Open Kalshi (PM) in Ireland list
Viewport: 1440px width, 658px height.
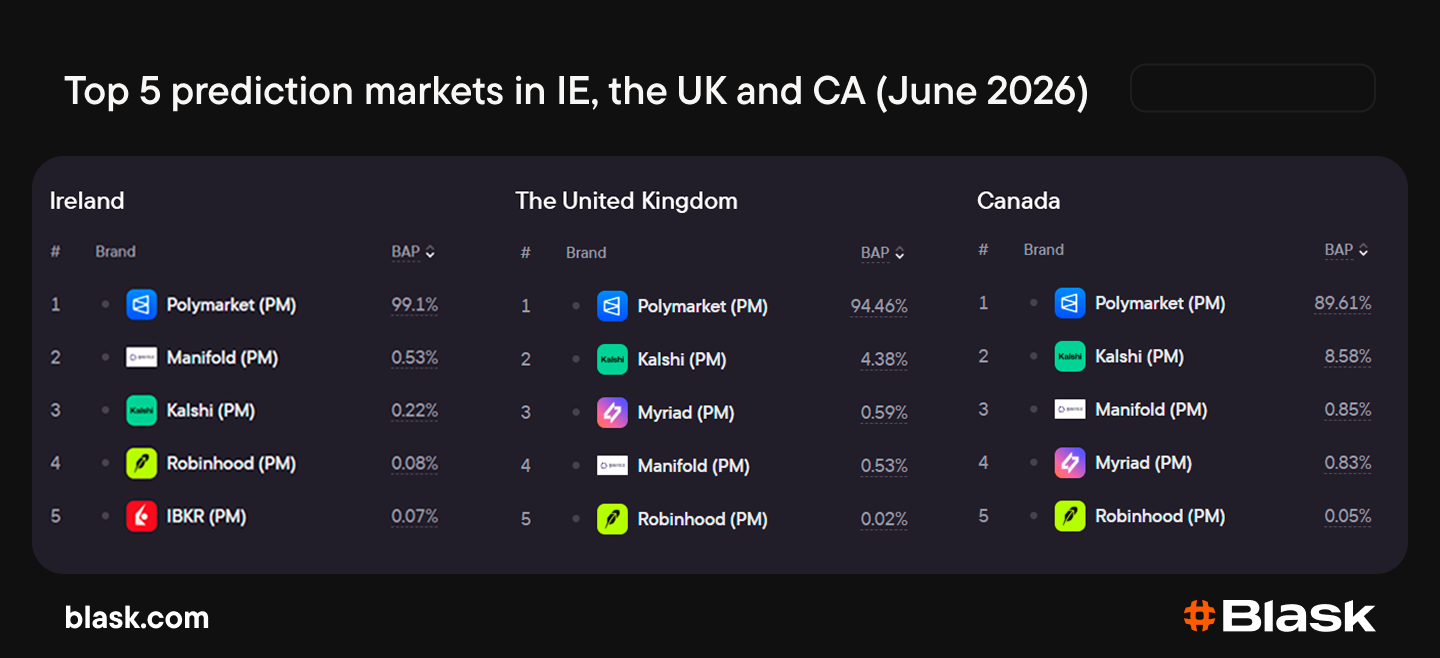click(x=211, y=411)
